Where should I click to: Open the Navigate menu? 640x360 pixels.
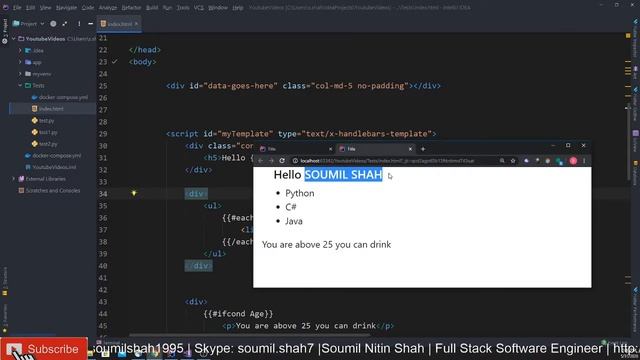pyautogui.click(x=66, y=7)
